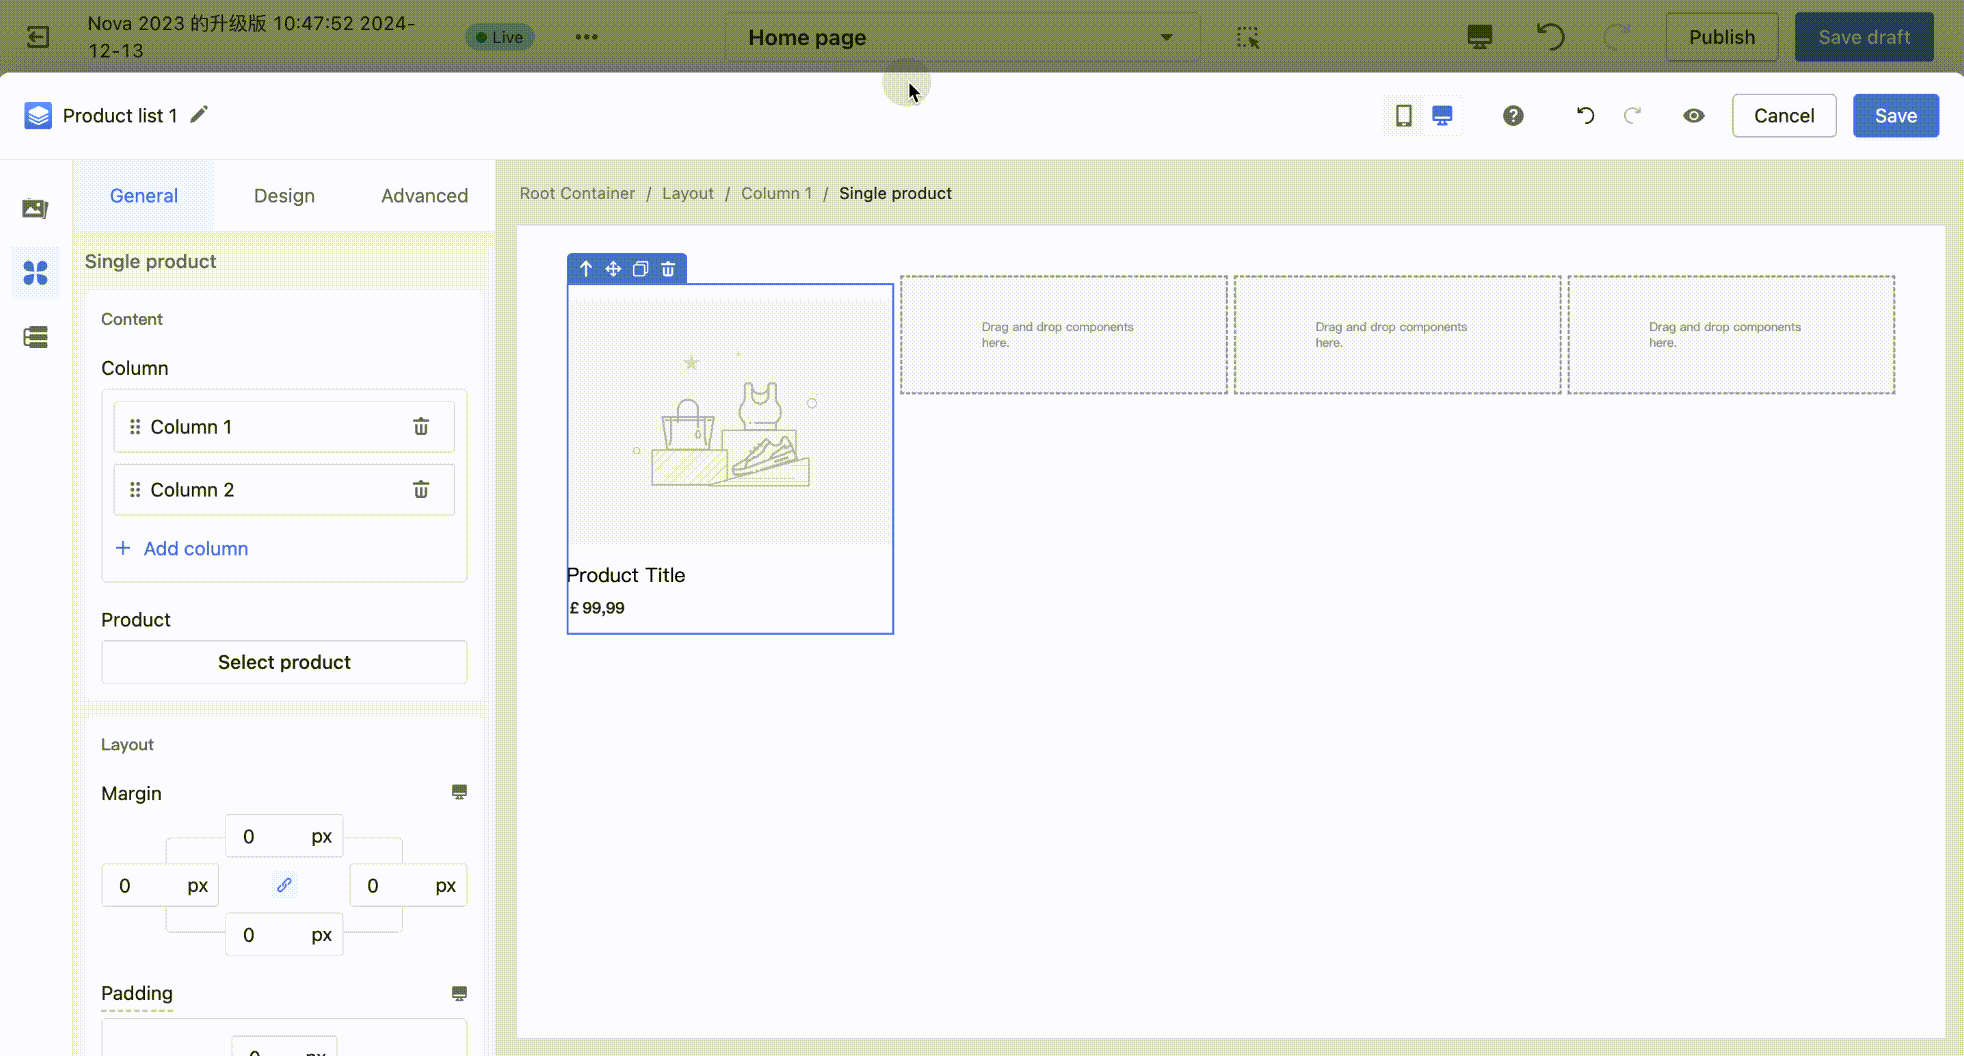
Task: Click the trash icon on the selected block toolbar
Action: coord(668,269)
